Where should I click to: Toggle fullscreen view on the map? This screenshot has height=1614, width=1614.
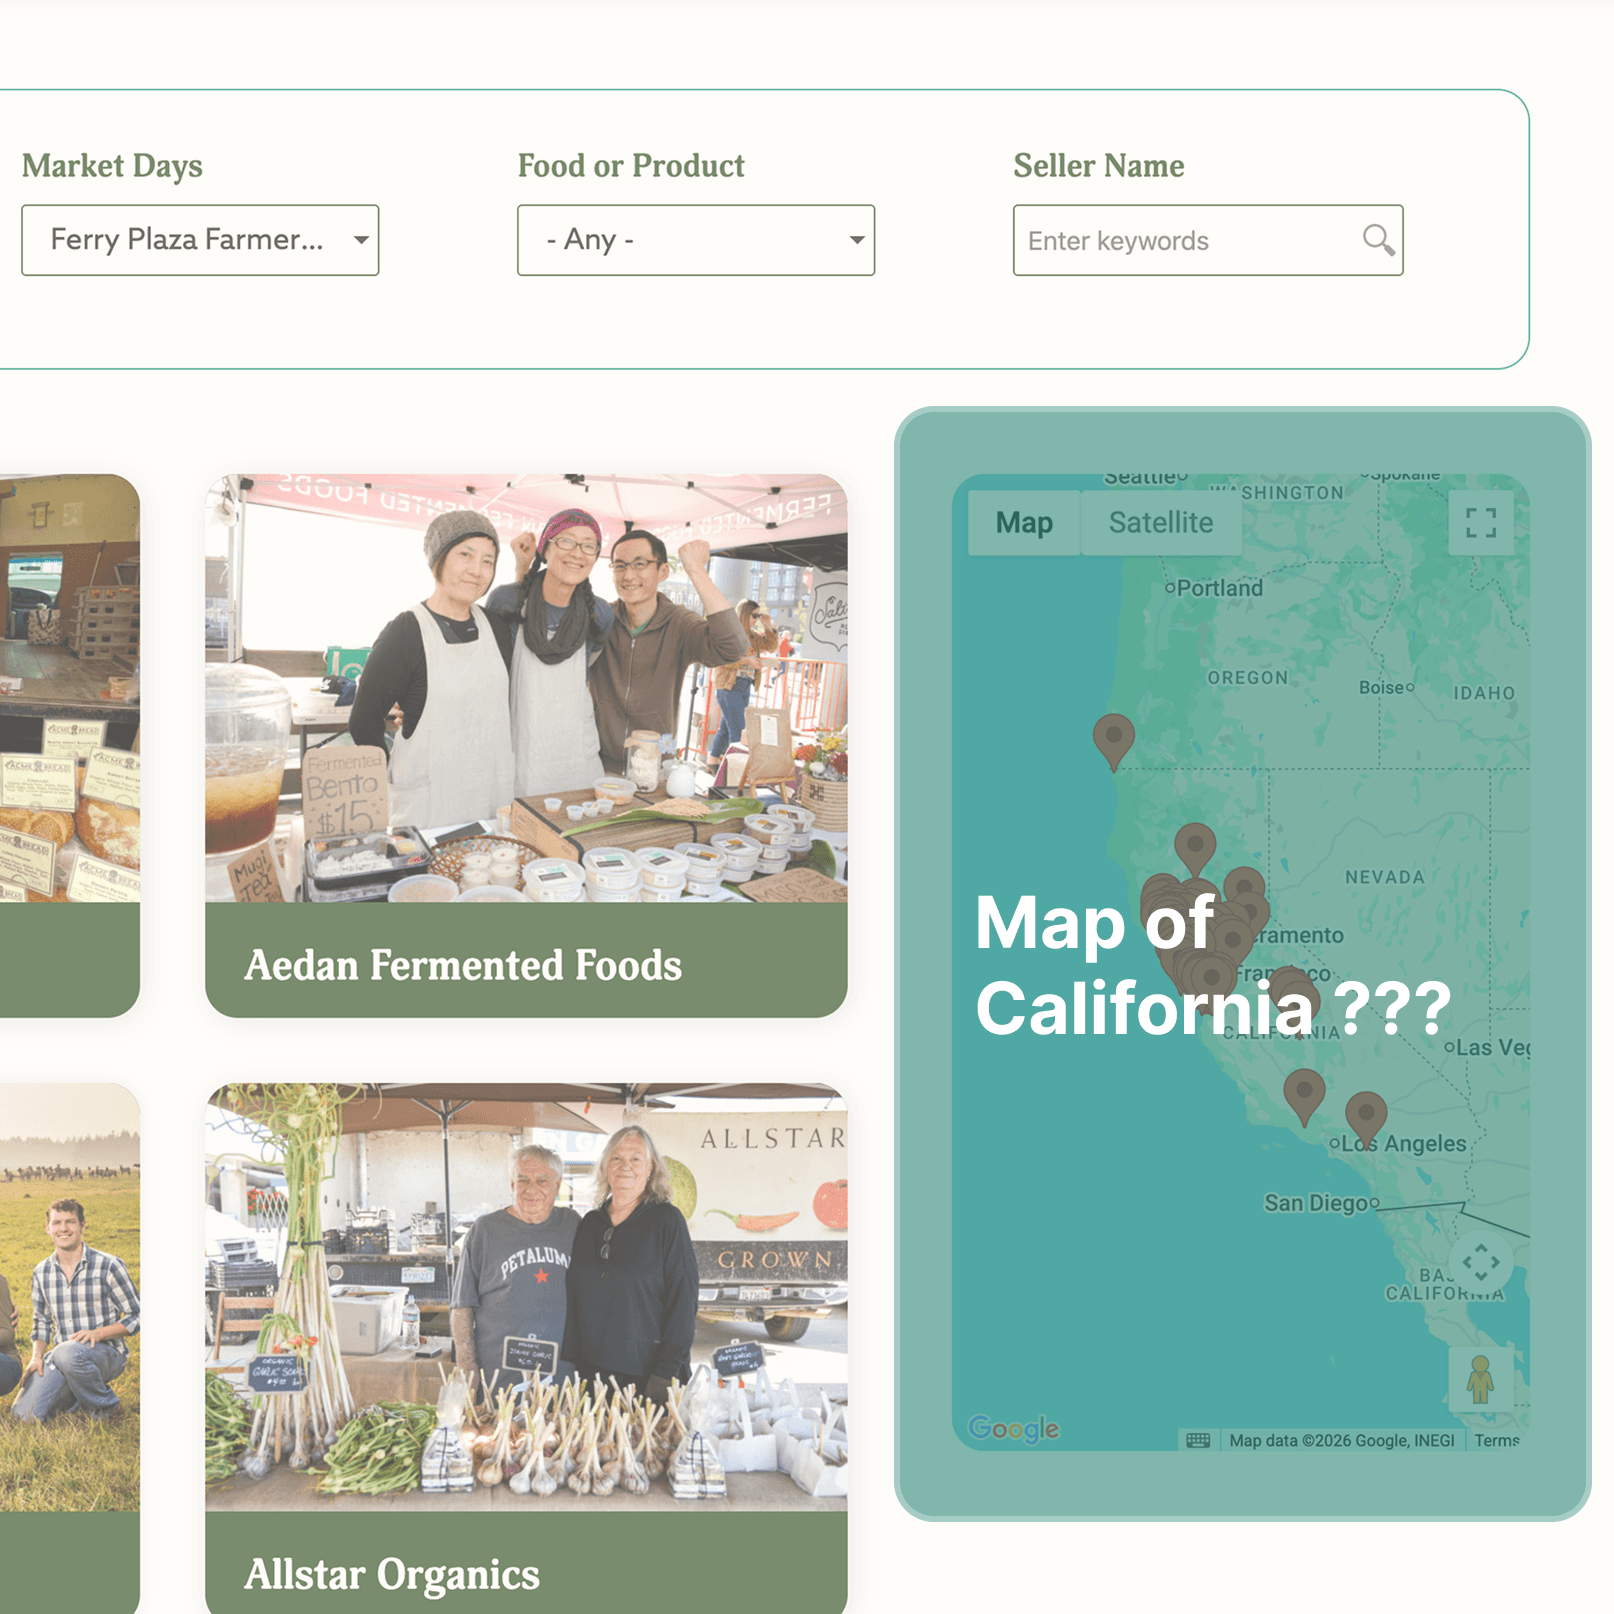click(x=1480, y=522)
